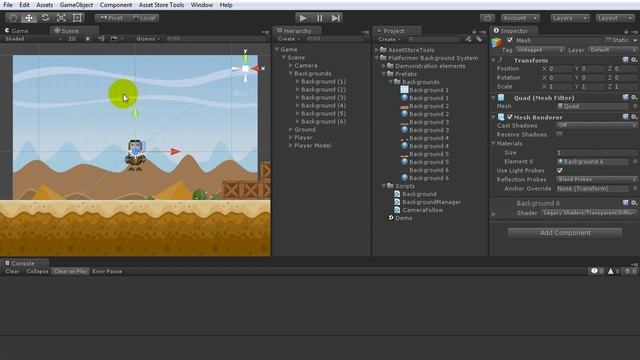Screen dimensions: 640x360
Task: Open the Layers dropdown in toolbar
Action: (x=570, y=18)
